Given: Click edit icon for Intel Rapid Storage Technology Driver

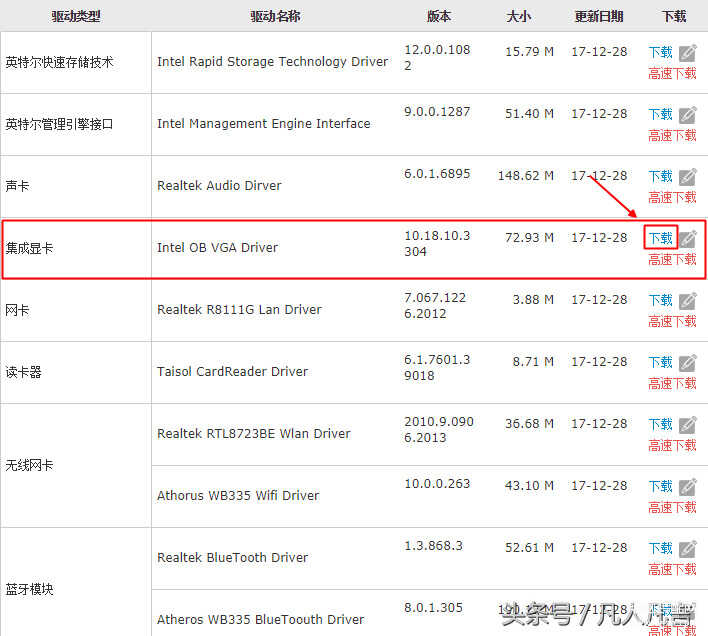Looking at the screenshot, I should pyautogui.click(x=688, y=53).
